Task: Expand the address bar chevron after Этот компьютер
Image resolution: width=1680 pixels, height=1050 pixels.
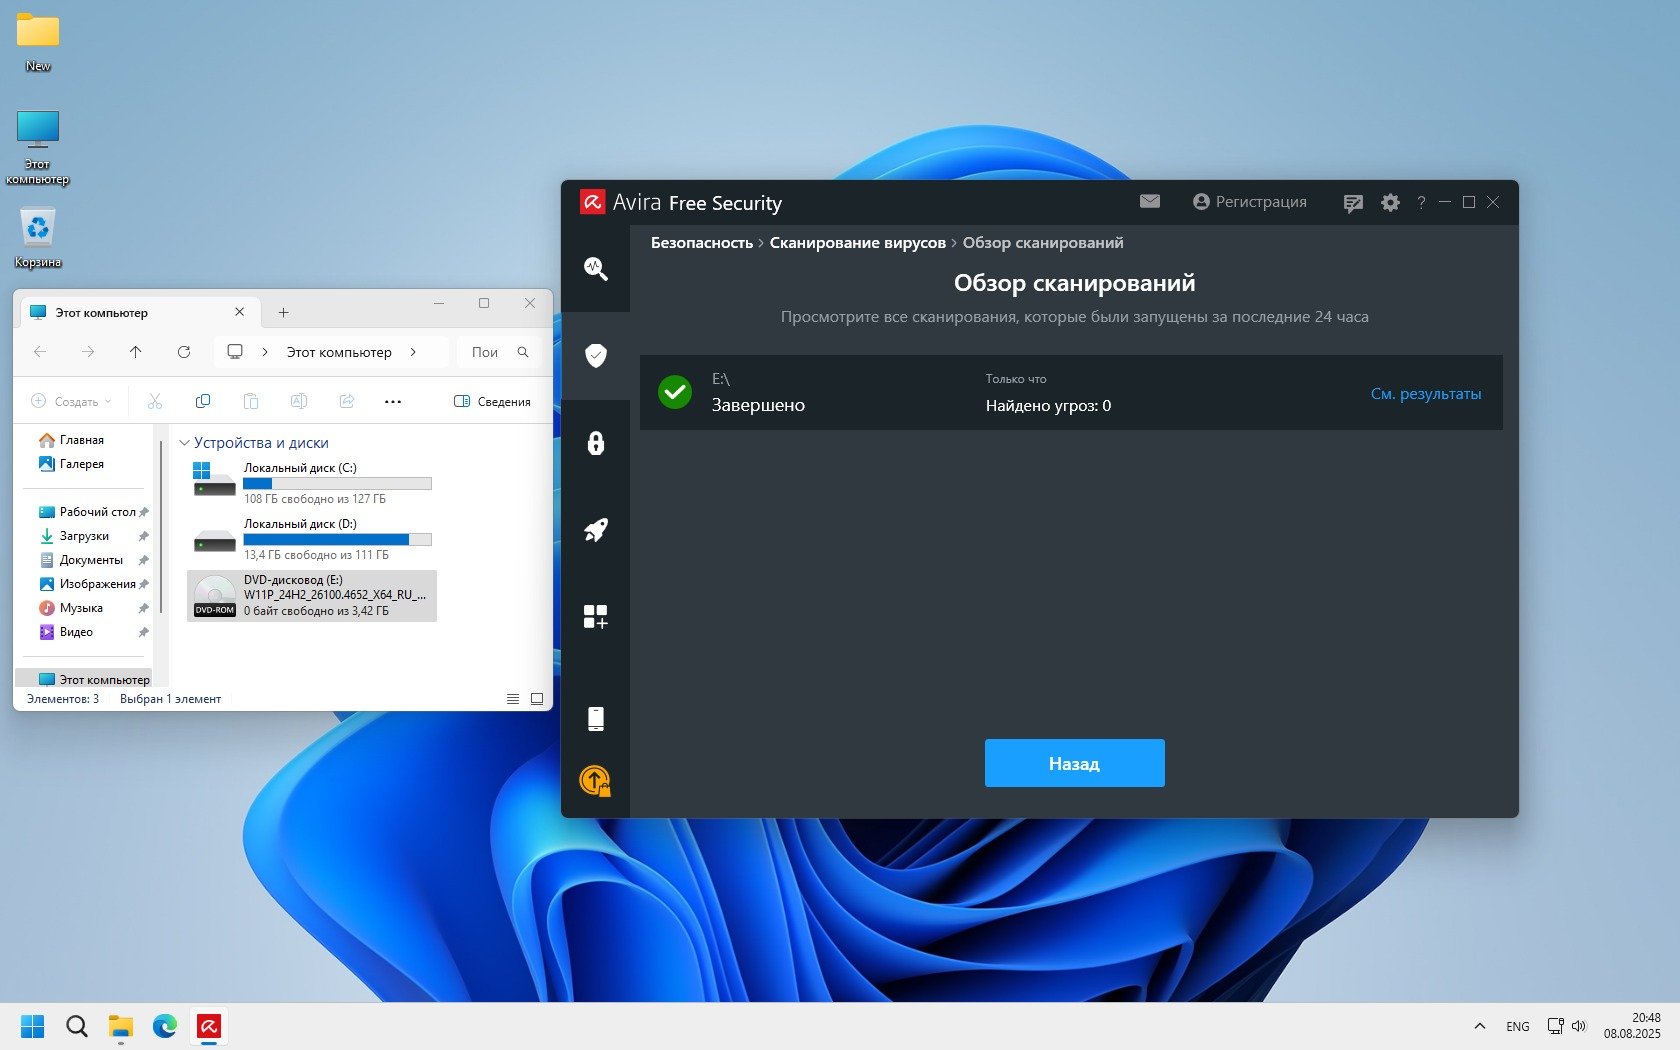Action: click(413, 352)
